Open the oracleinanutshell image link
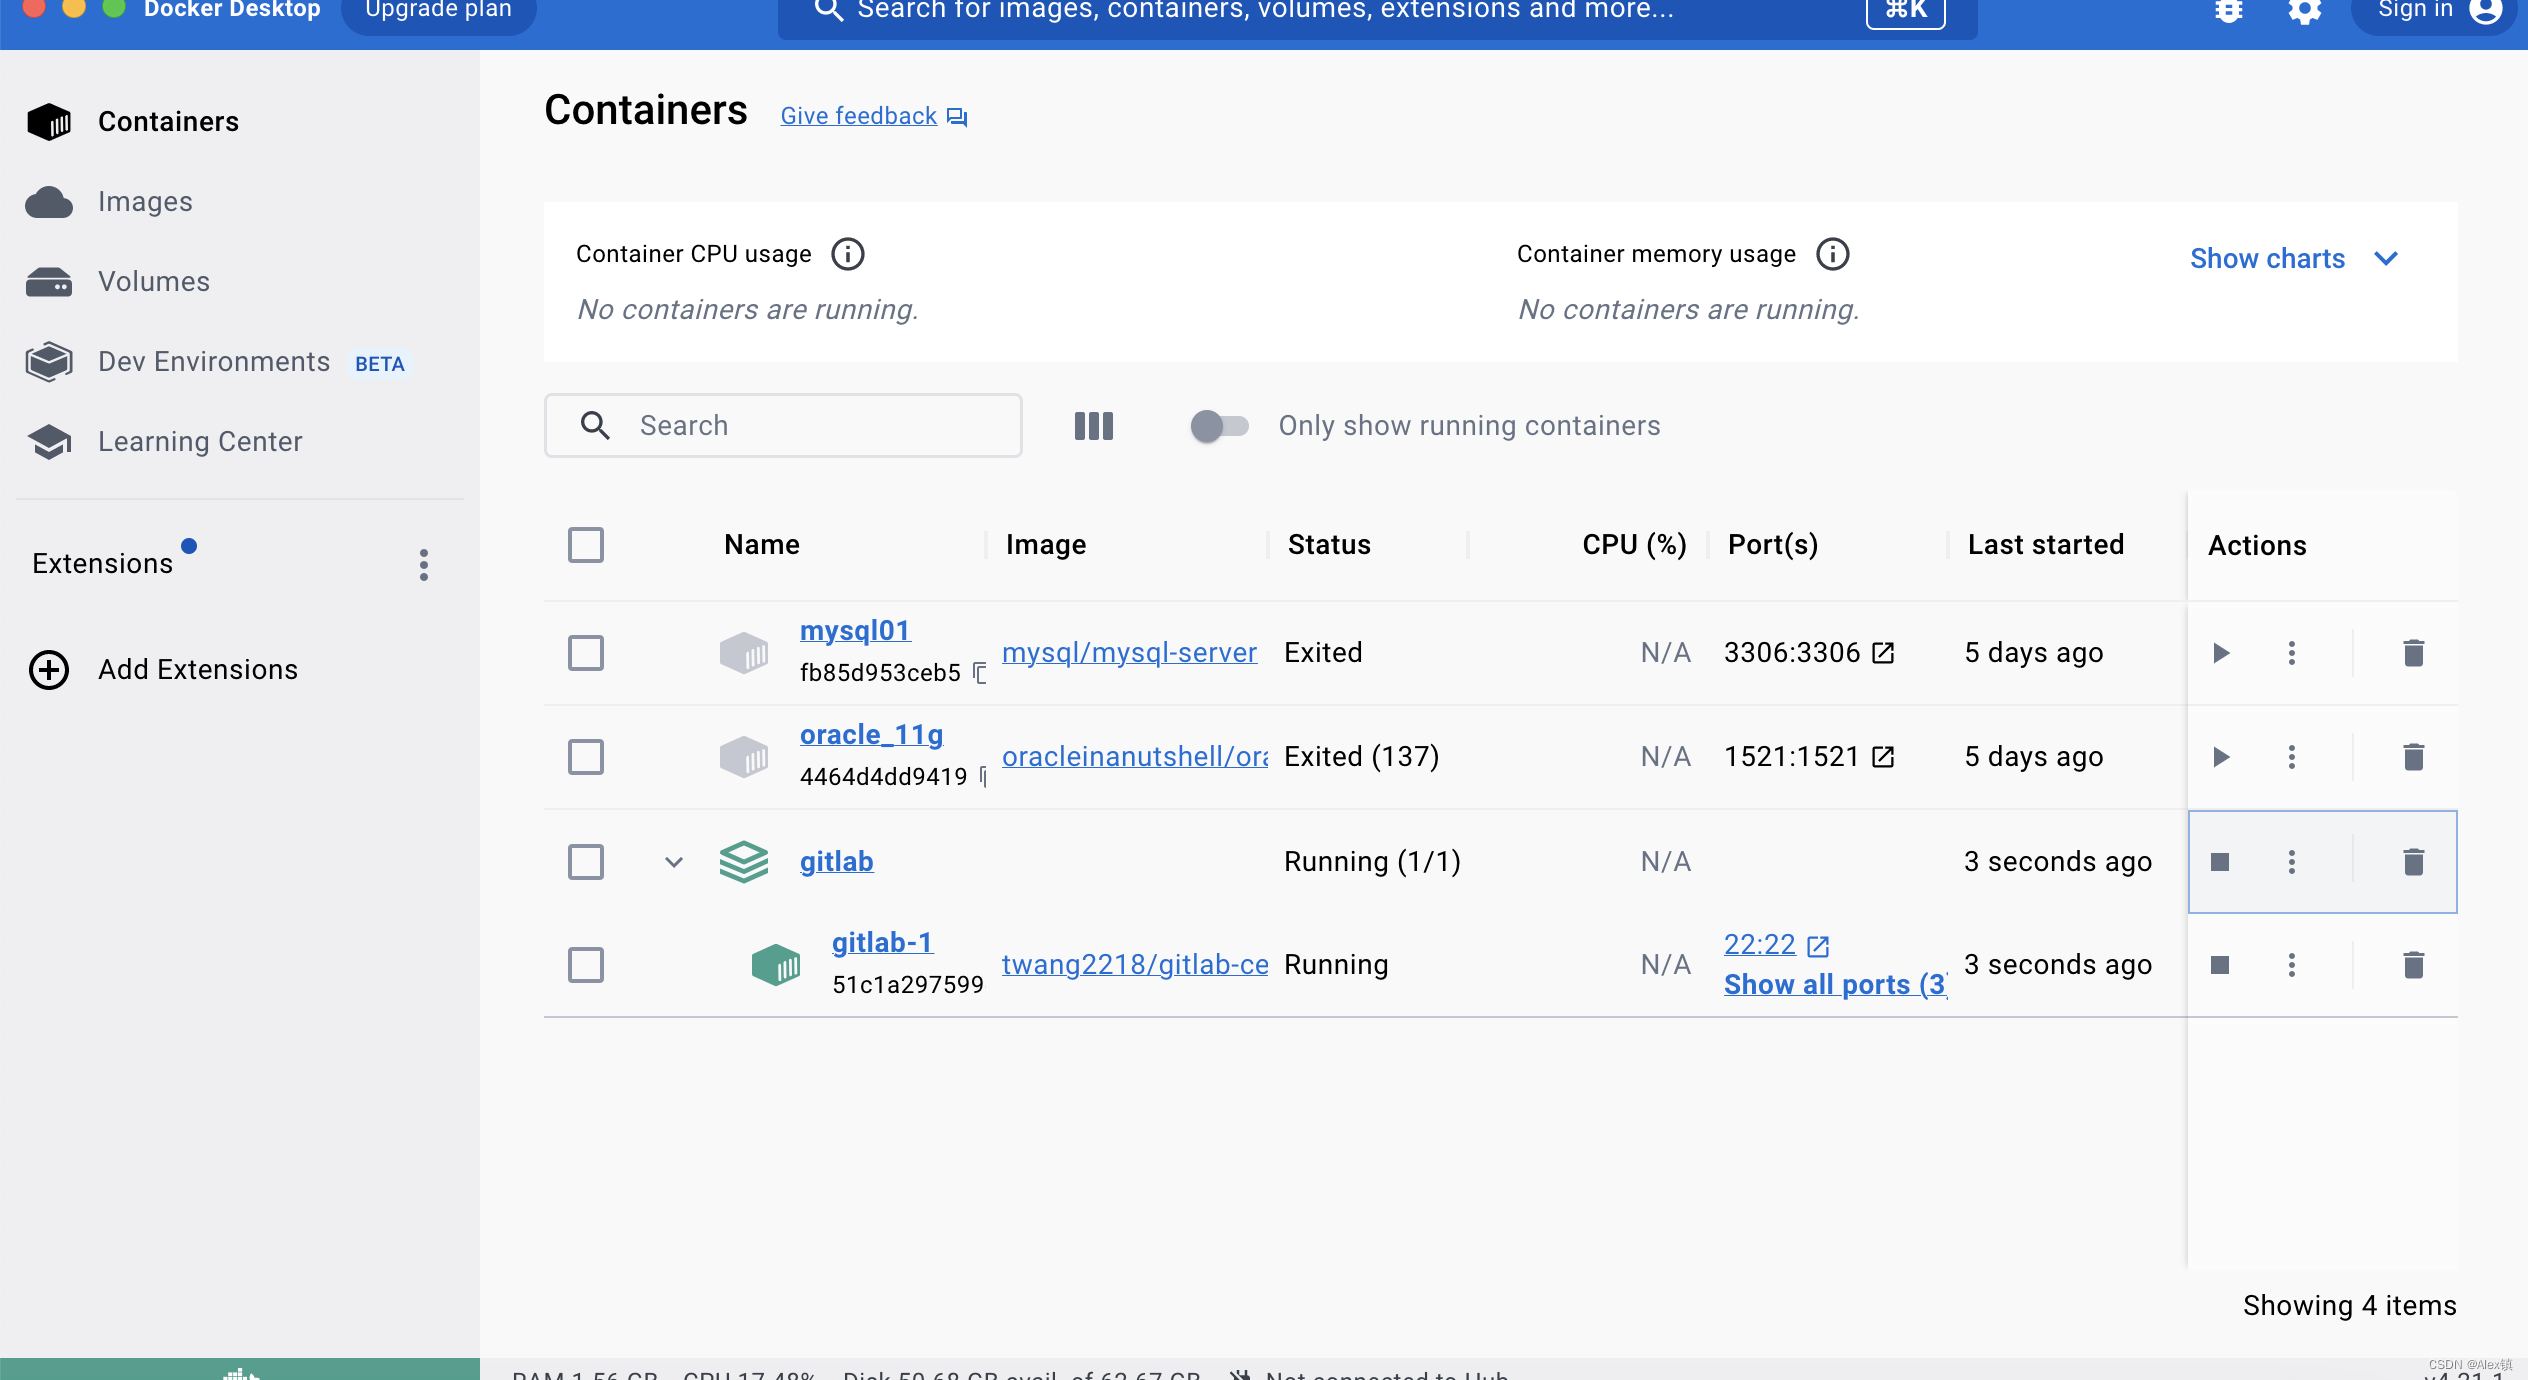 click(1135, 757)
